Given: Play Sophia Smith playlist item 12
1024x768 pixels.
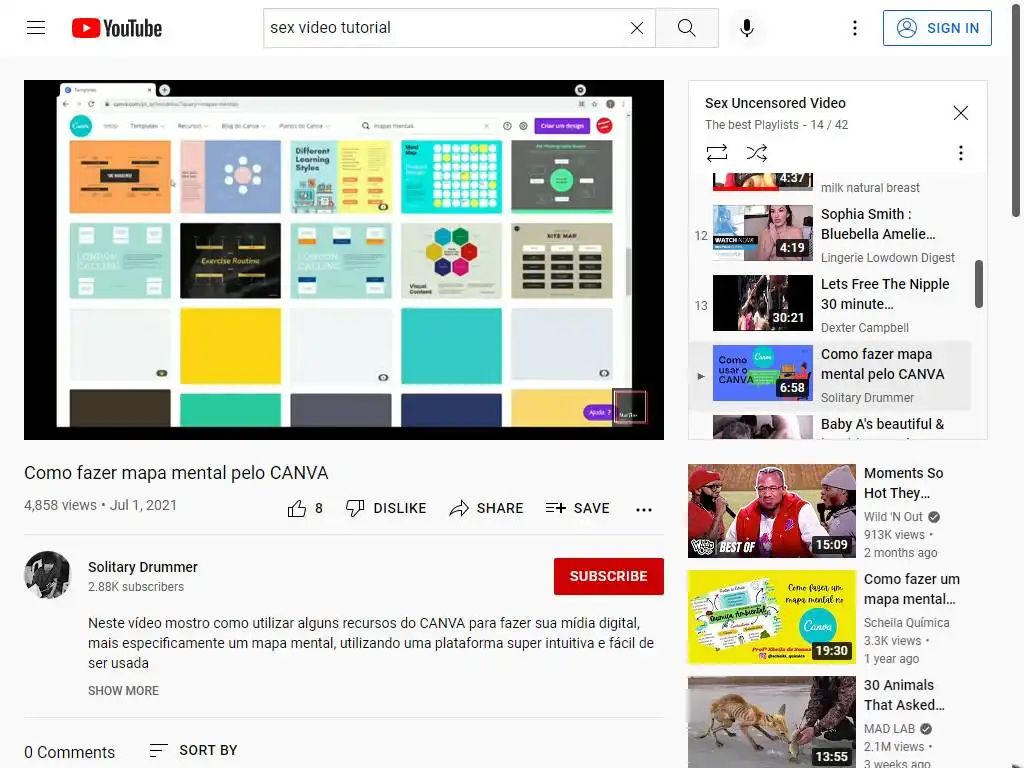Looking at the screenshot, I should 831,235.
